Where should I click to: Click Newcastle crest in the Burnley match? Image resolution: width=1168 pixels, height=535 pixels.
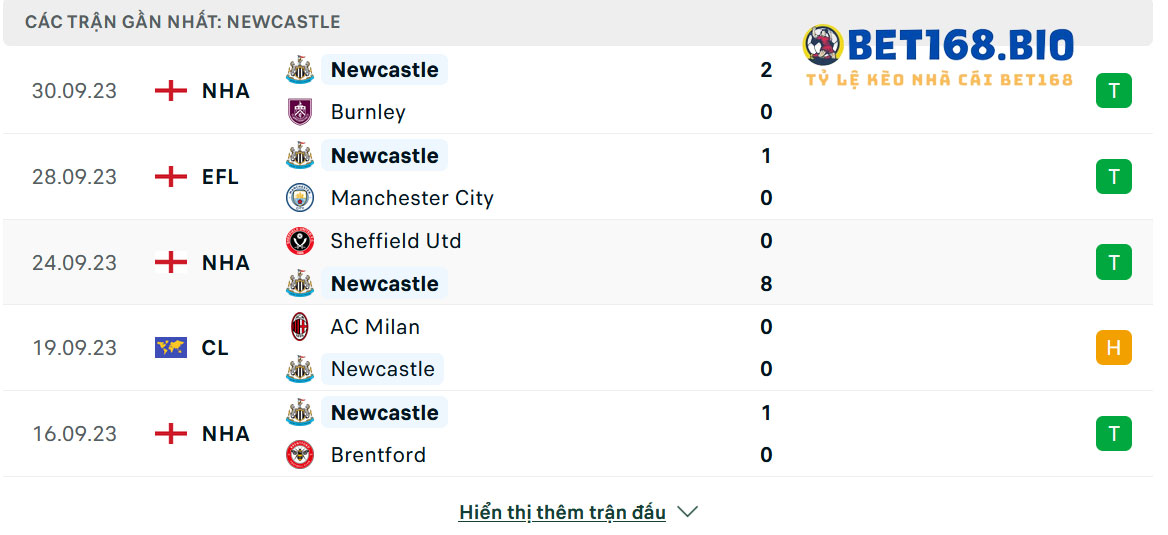300,70
